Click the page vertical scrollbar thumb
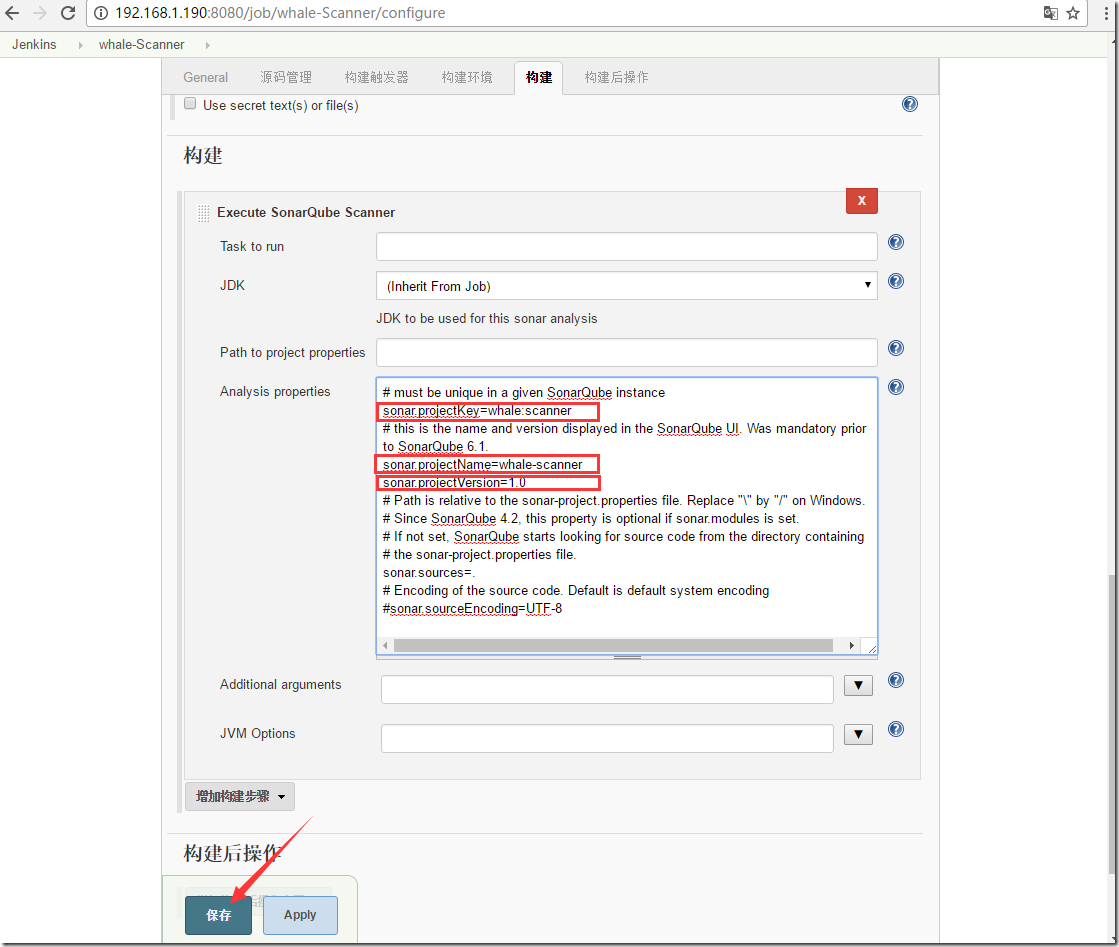The width and height of the screenshot is (1119, 947). [x=1113, y=724]
